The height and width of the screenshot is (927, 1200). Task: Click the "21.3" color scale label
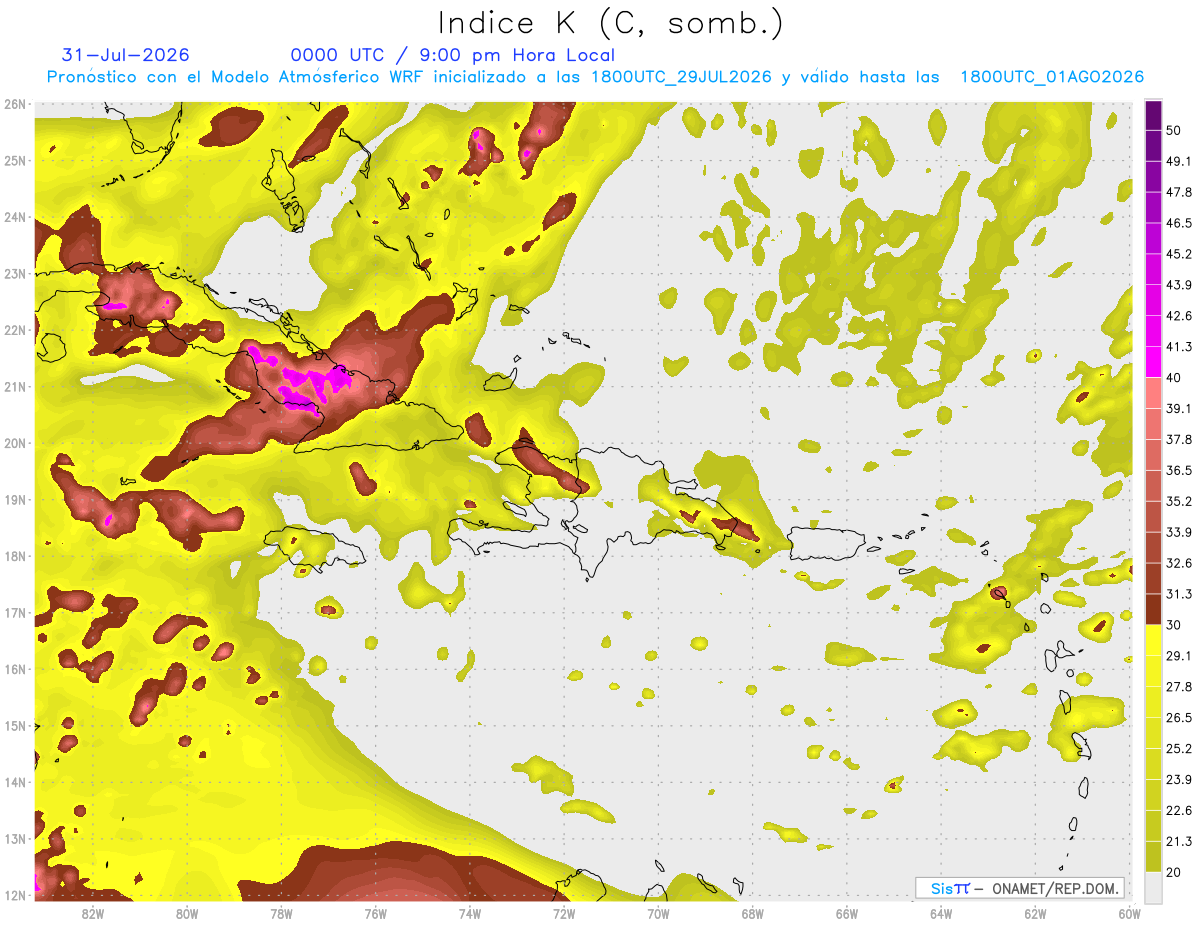1179,841
